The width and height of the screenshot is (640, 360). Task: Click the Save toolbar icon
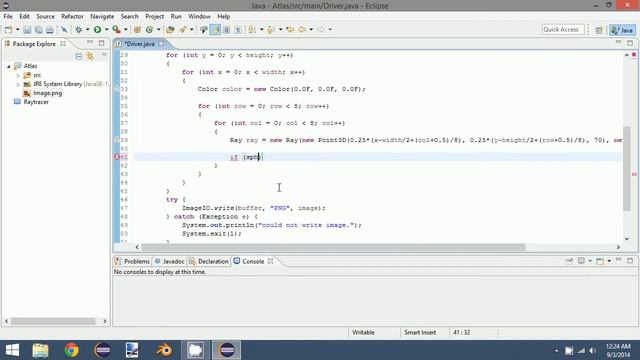(x=27, y=29)
